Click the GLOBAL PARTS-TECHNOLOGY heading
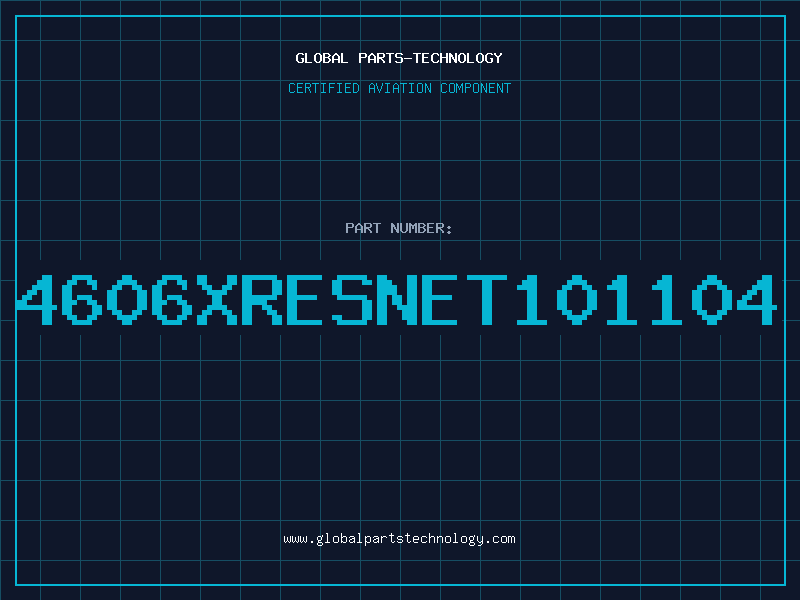 (399, 58)
